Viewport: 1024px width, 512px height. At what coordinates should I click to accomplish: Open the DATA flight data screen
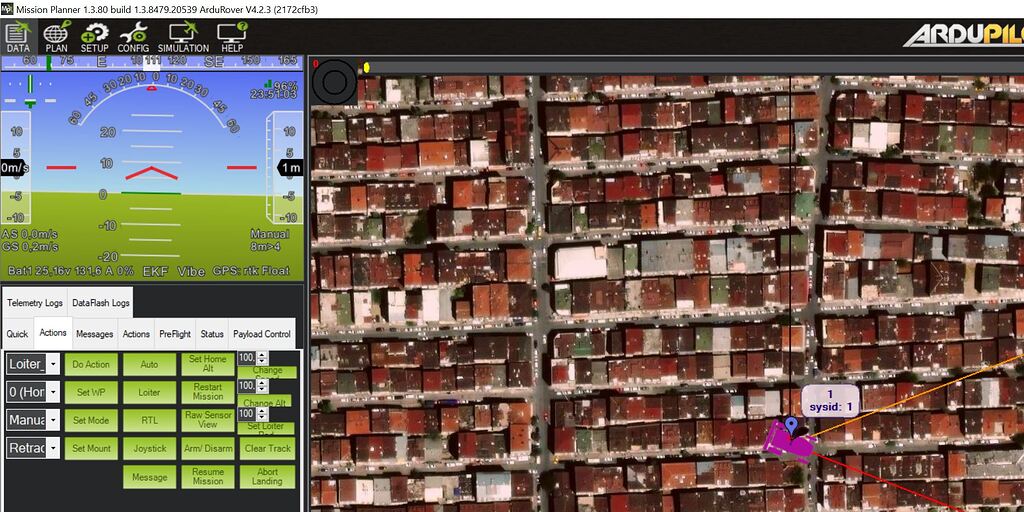18,35
